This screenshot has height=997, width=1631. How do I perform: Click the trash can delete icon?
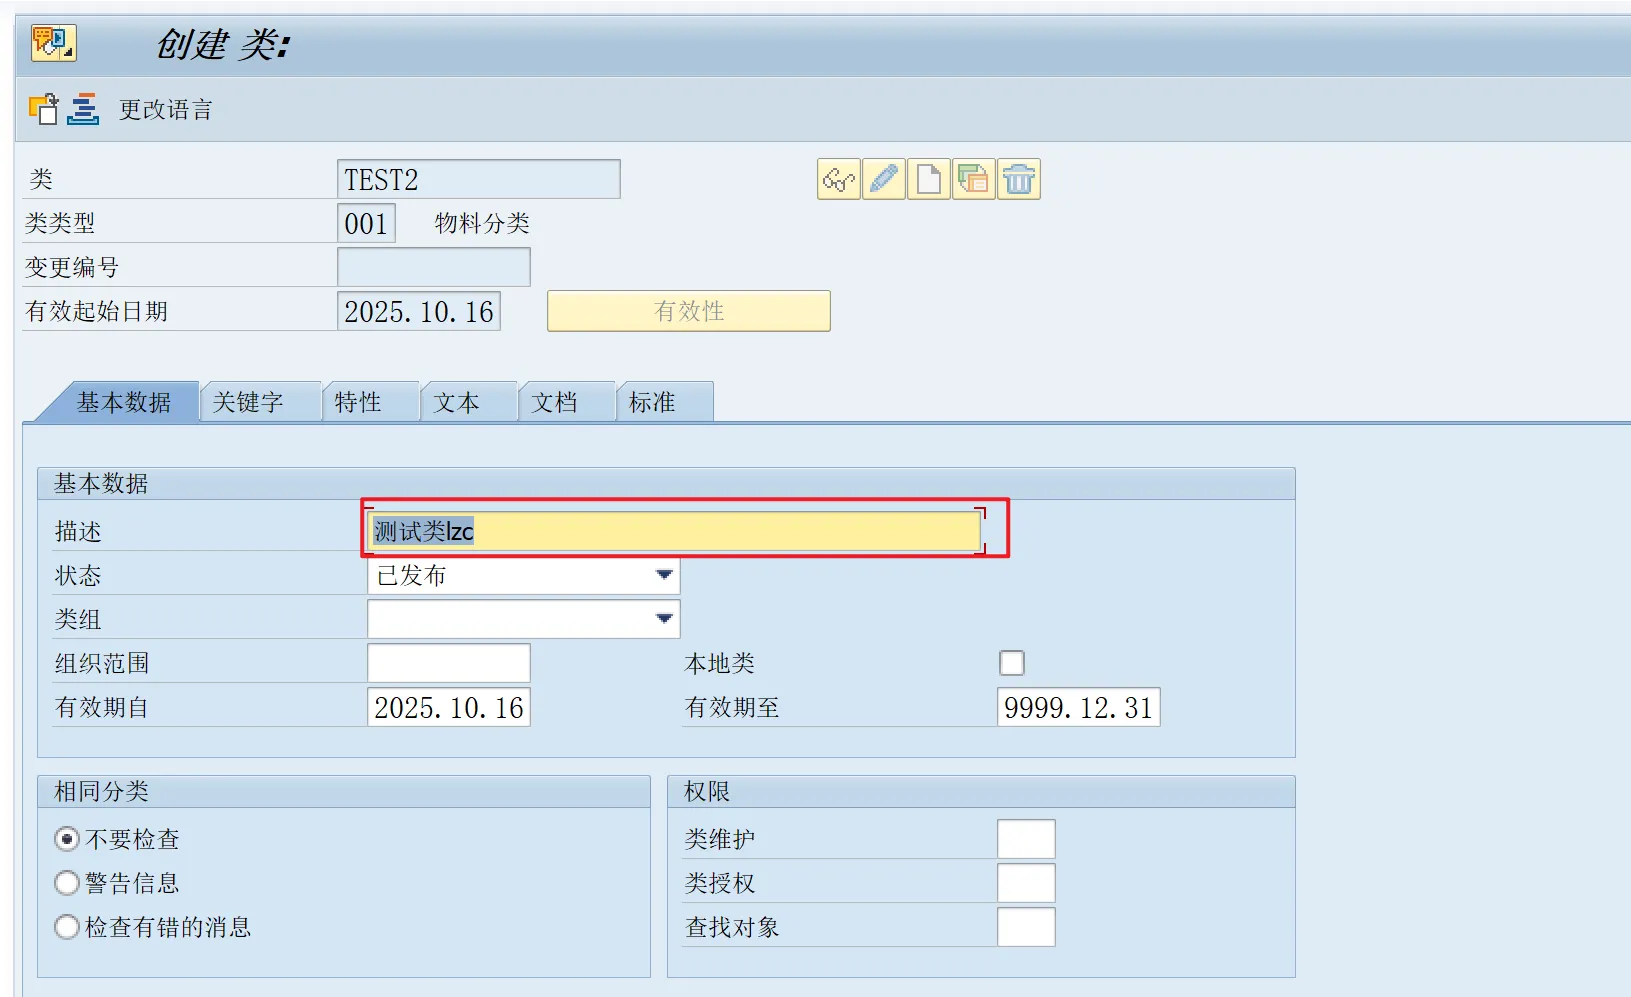[1018, 180]
